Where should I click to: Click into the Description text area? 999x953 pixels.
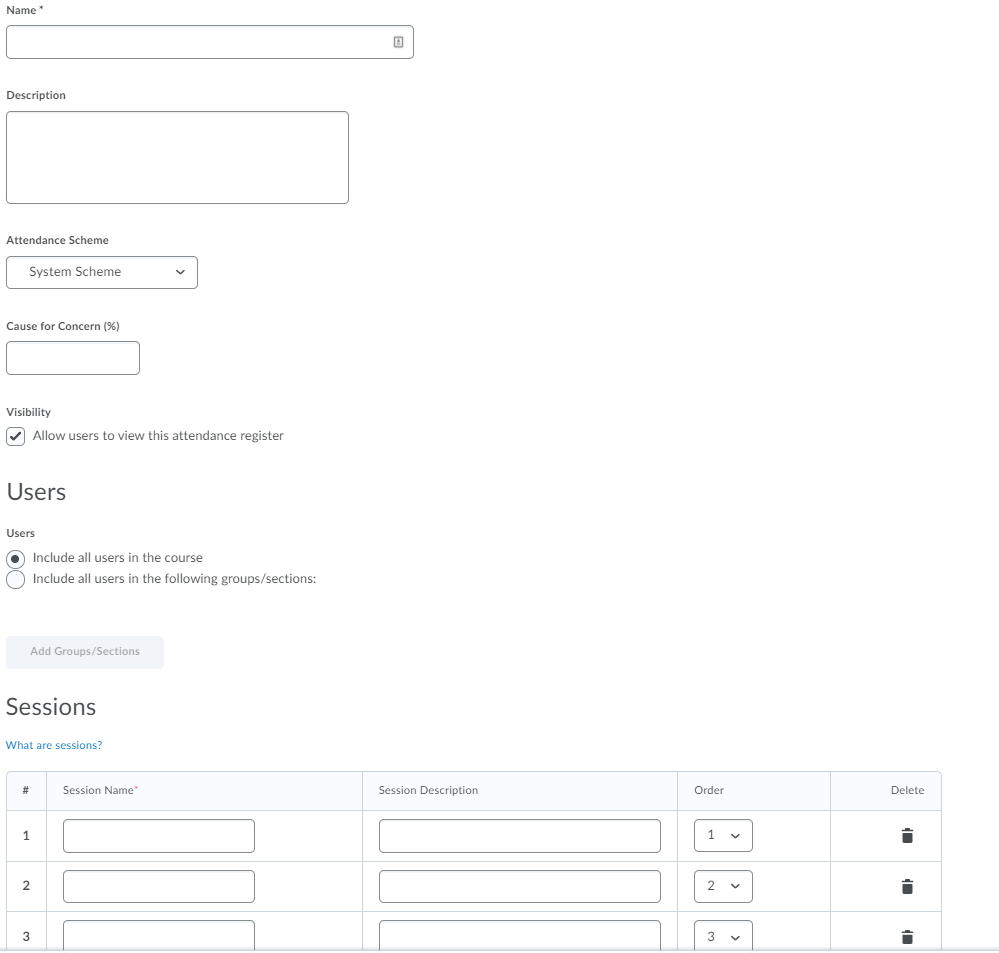click(x=177, y=157)
